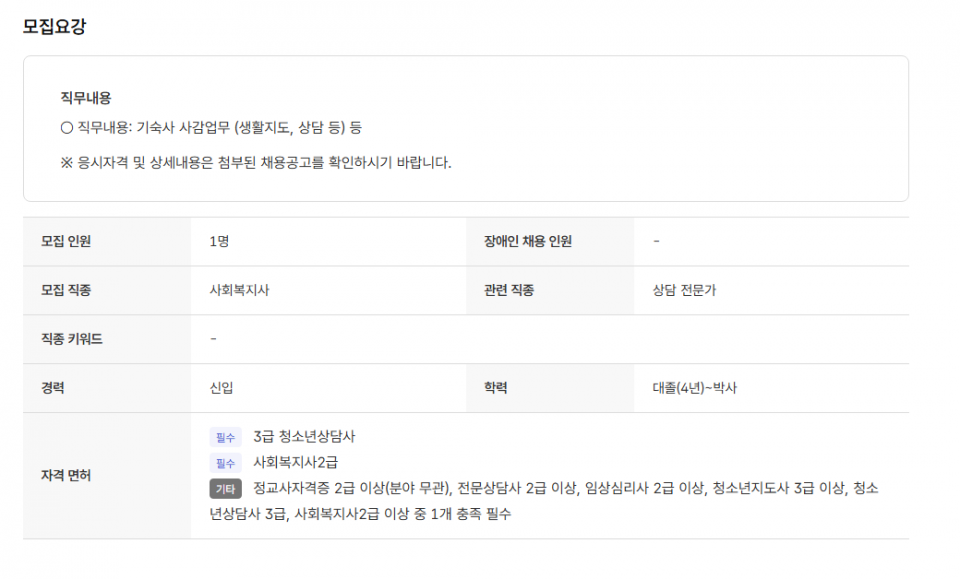
Task: Click the 사회복지사 job type value
Action: tap(239, 291)
